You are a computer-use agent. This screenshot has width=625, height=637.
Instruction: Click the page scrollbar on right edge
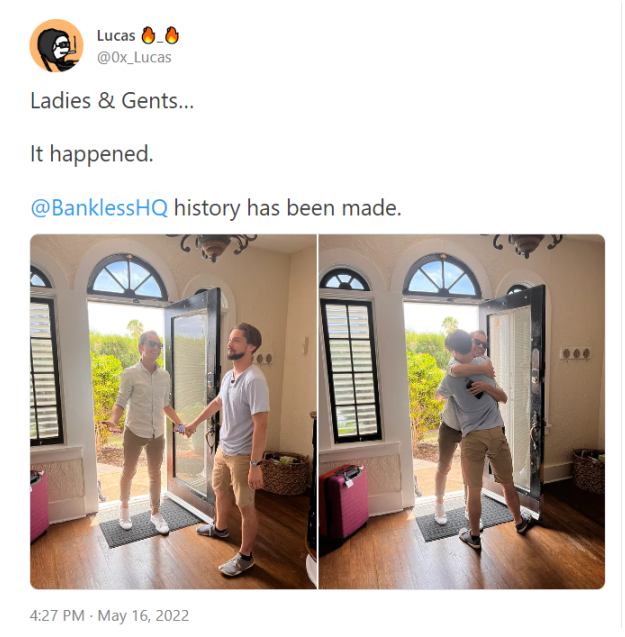point(622,318)
